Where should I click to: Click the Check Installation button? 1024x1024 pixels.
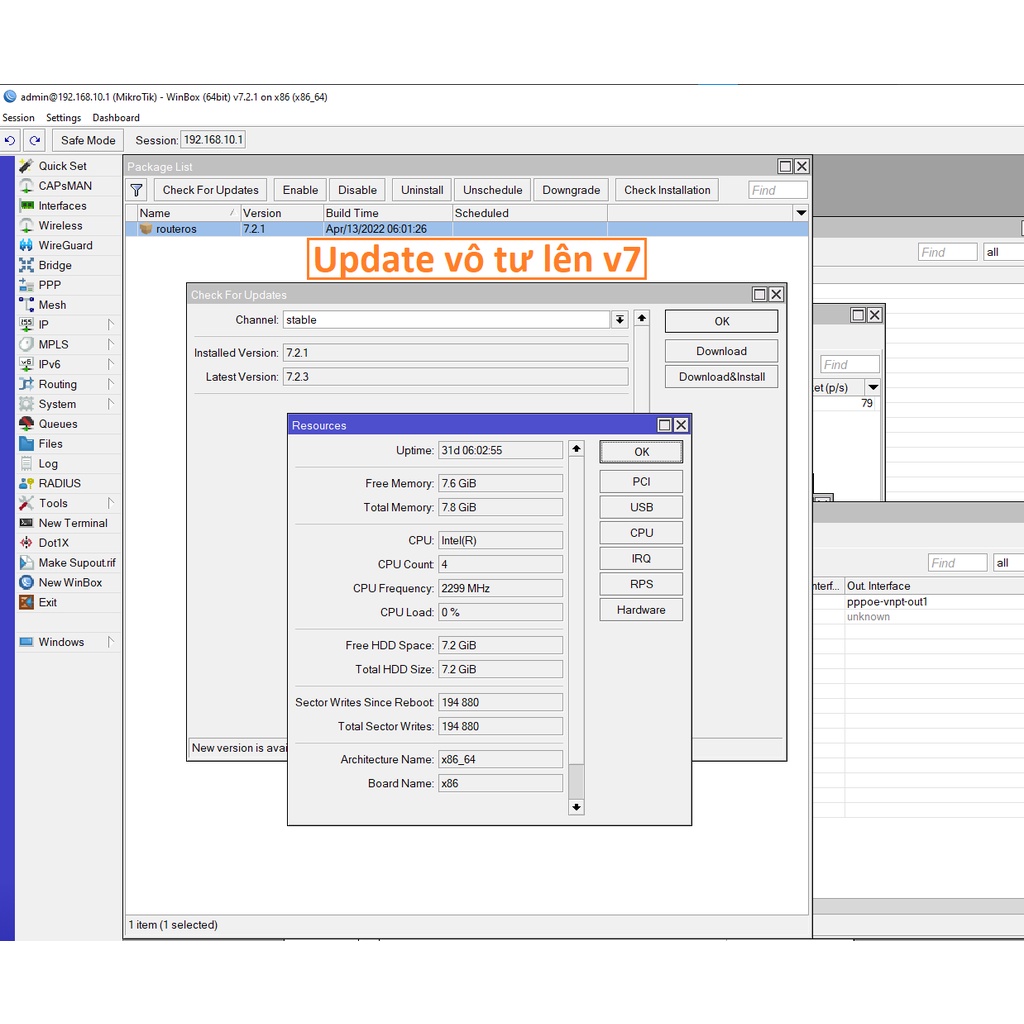[667, 190]
